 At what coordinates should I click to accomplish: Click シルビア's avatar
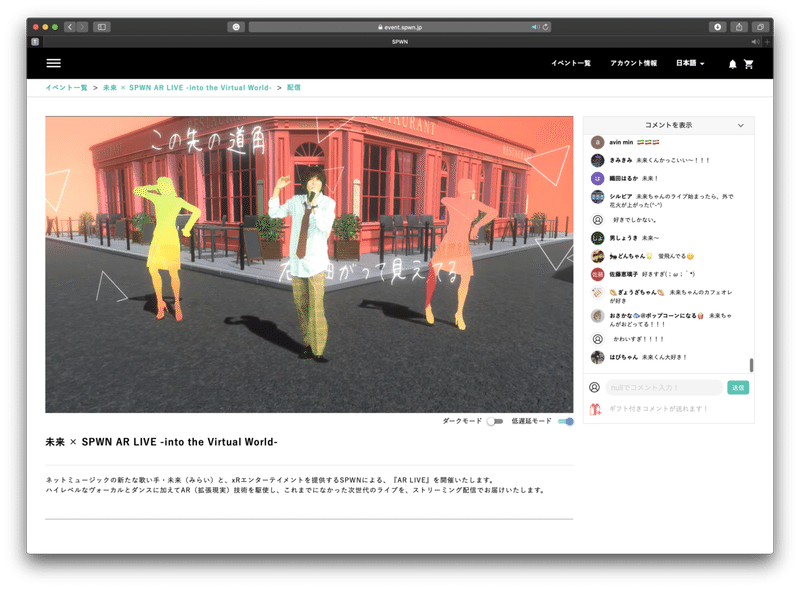pos(597,197)
